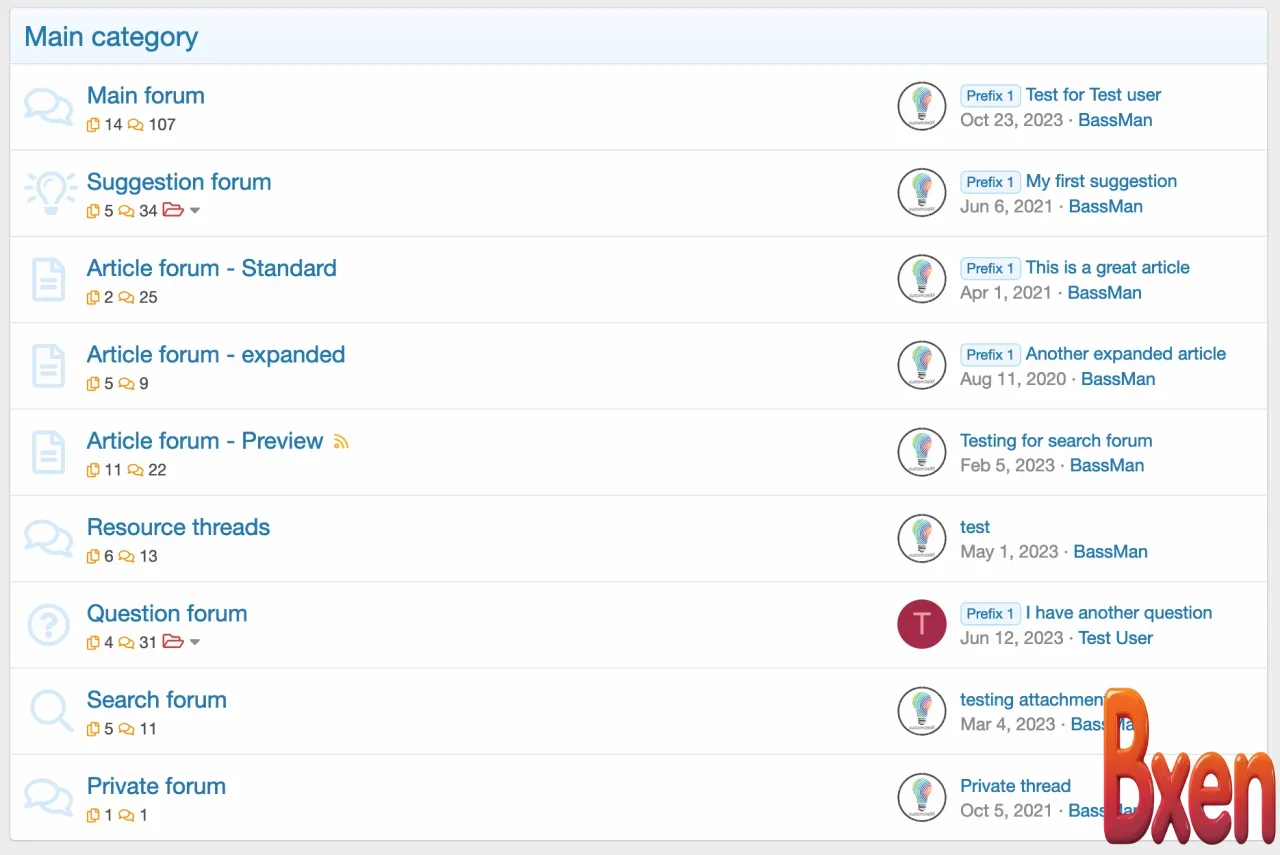Viewport: 1280px width, 855px height.
Task: Expand the sub-forums dropdown arrow under Suggestion forum
Action: (x=195, y=211)
